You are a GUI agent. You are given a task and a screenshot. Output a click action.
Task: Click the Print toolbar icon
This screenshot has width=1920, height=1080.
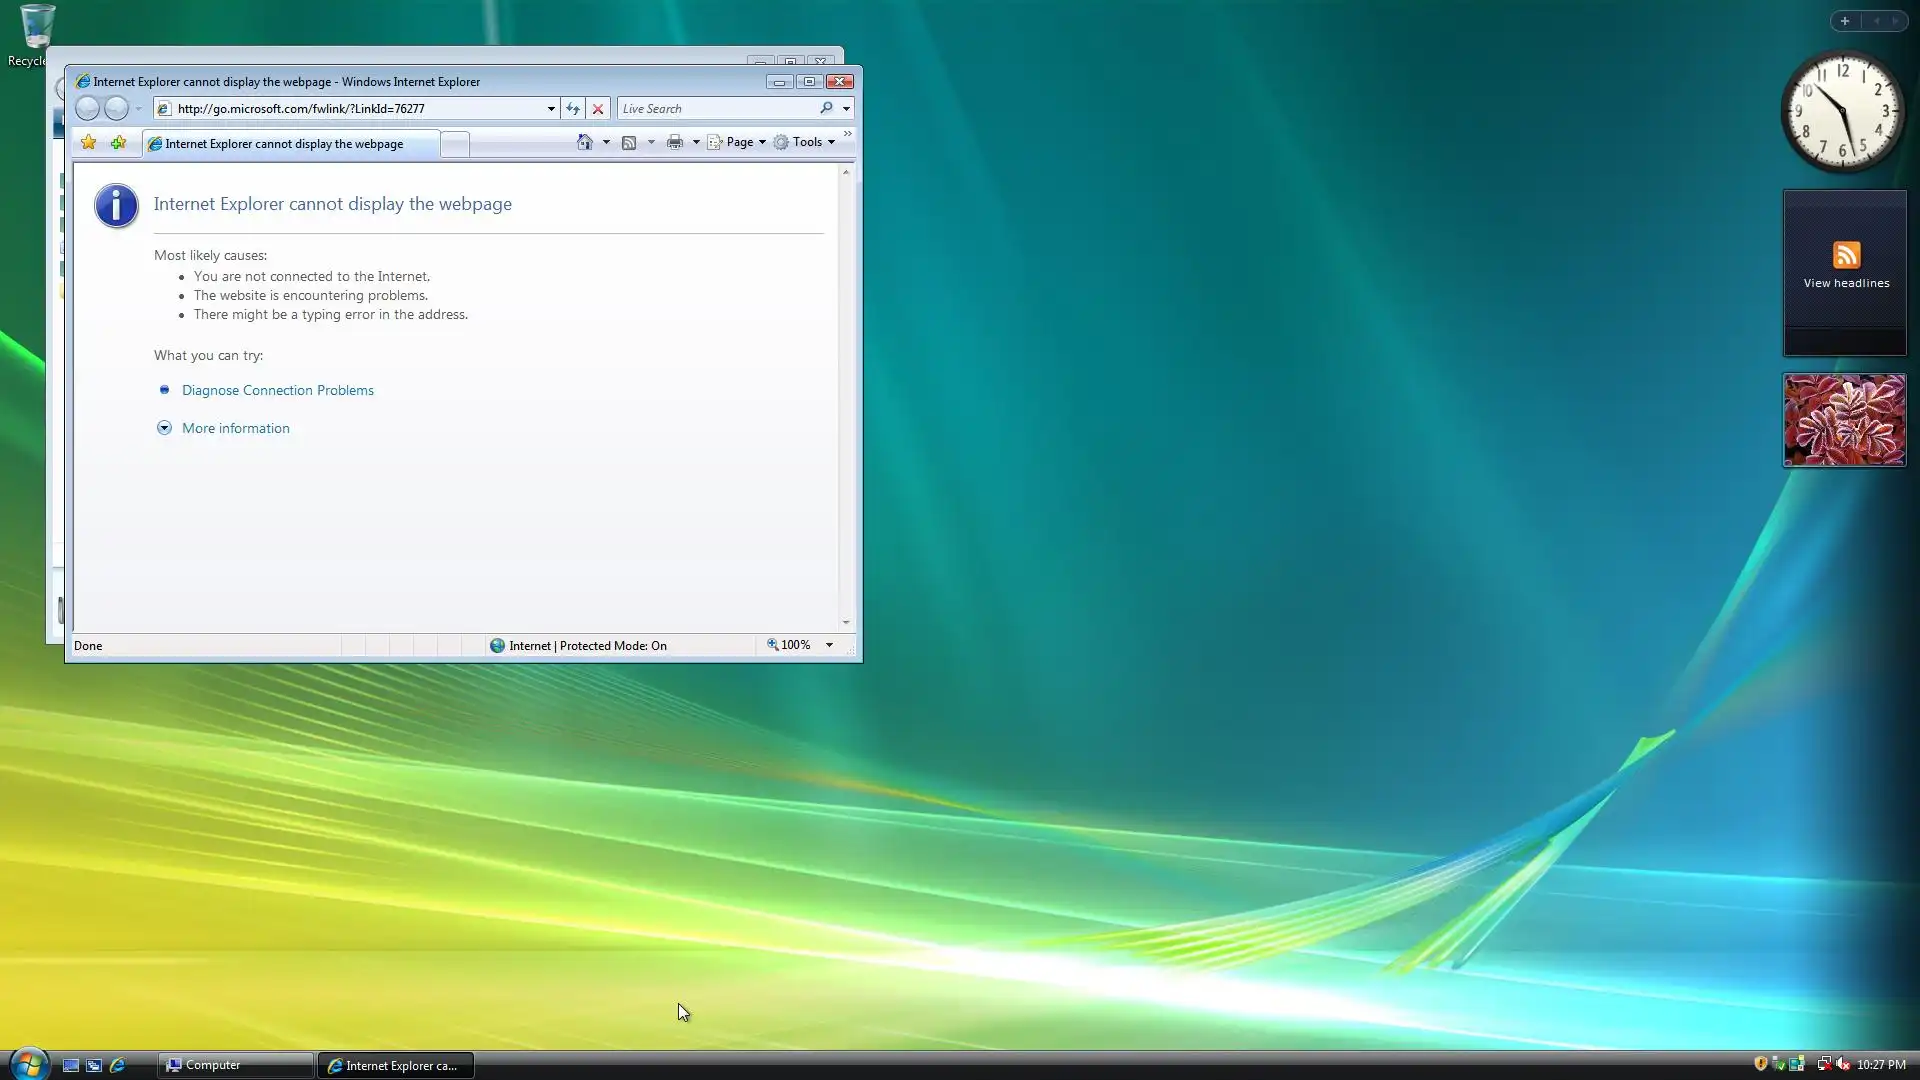tap(675, 142)
